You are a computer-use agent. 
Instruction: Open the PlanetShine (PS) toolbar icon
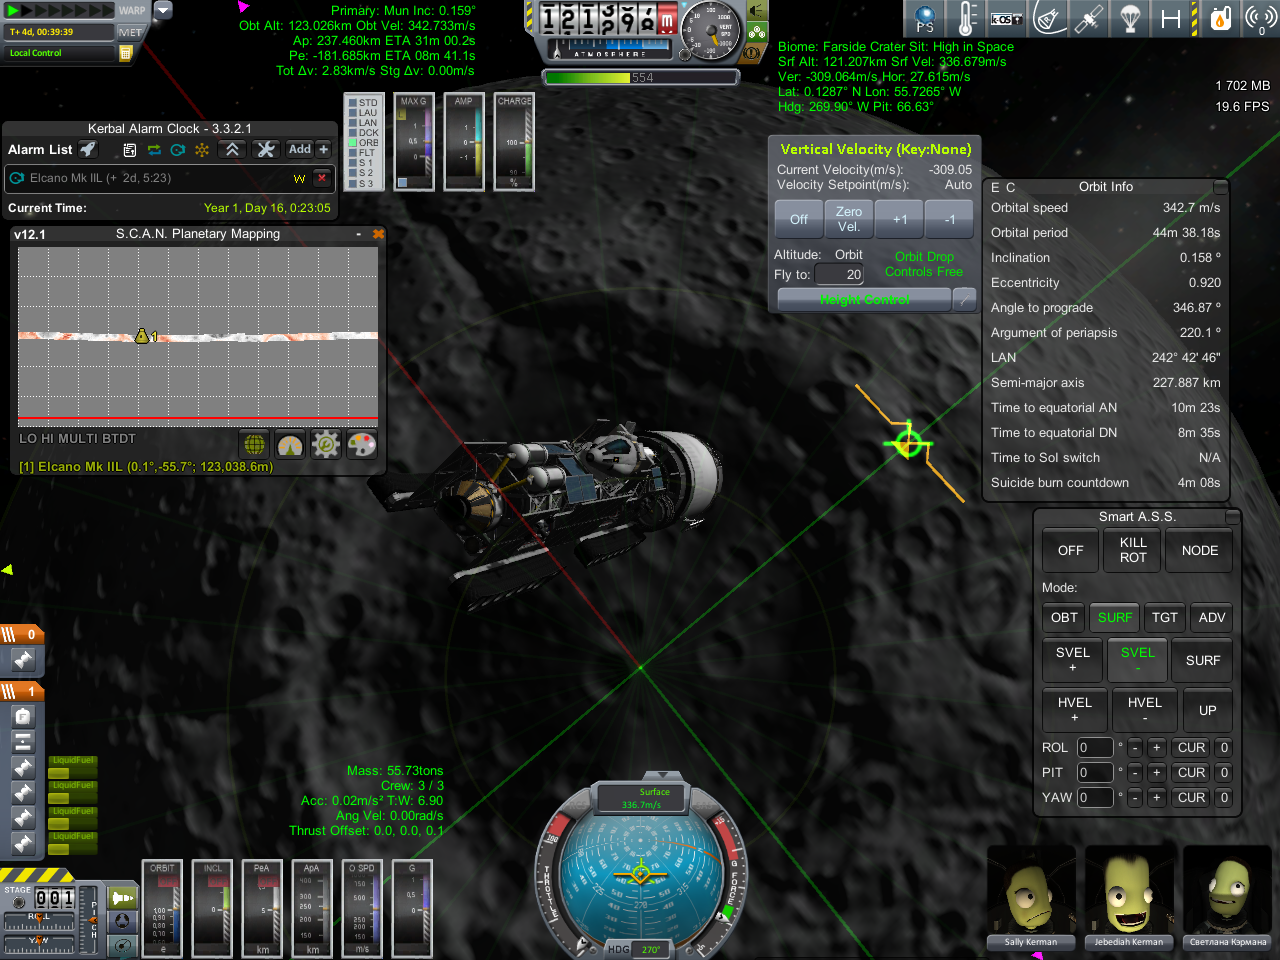pyautogui.click(x=926, y=19)
